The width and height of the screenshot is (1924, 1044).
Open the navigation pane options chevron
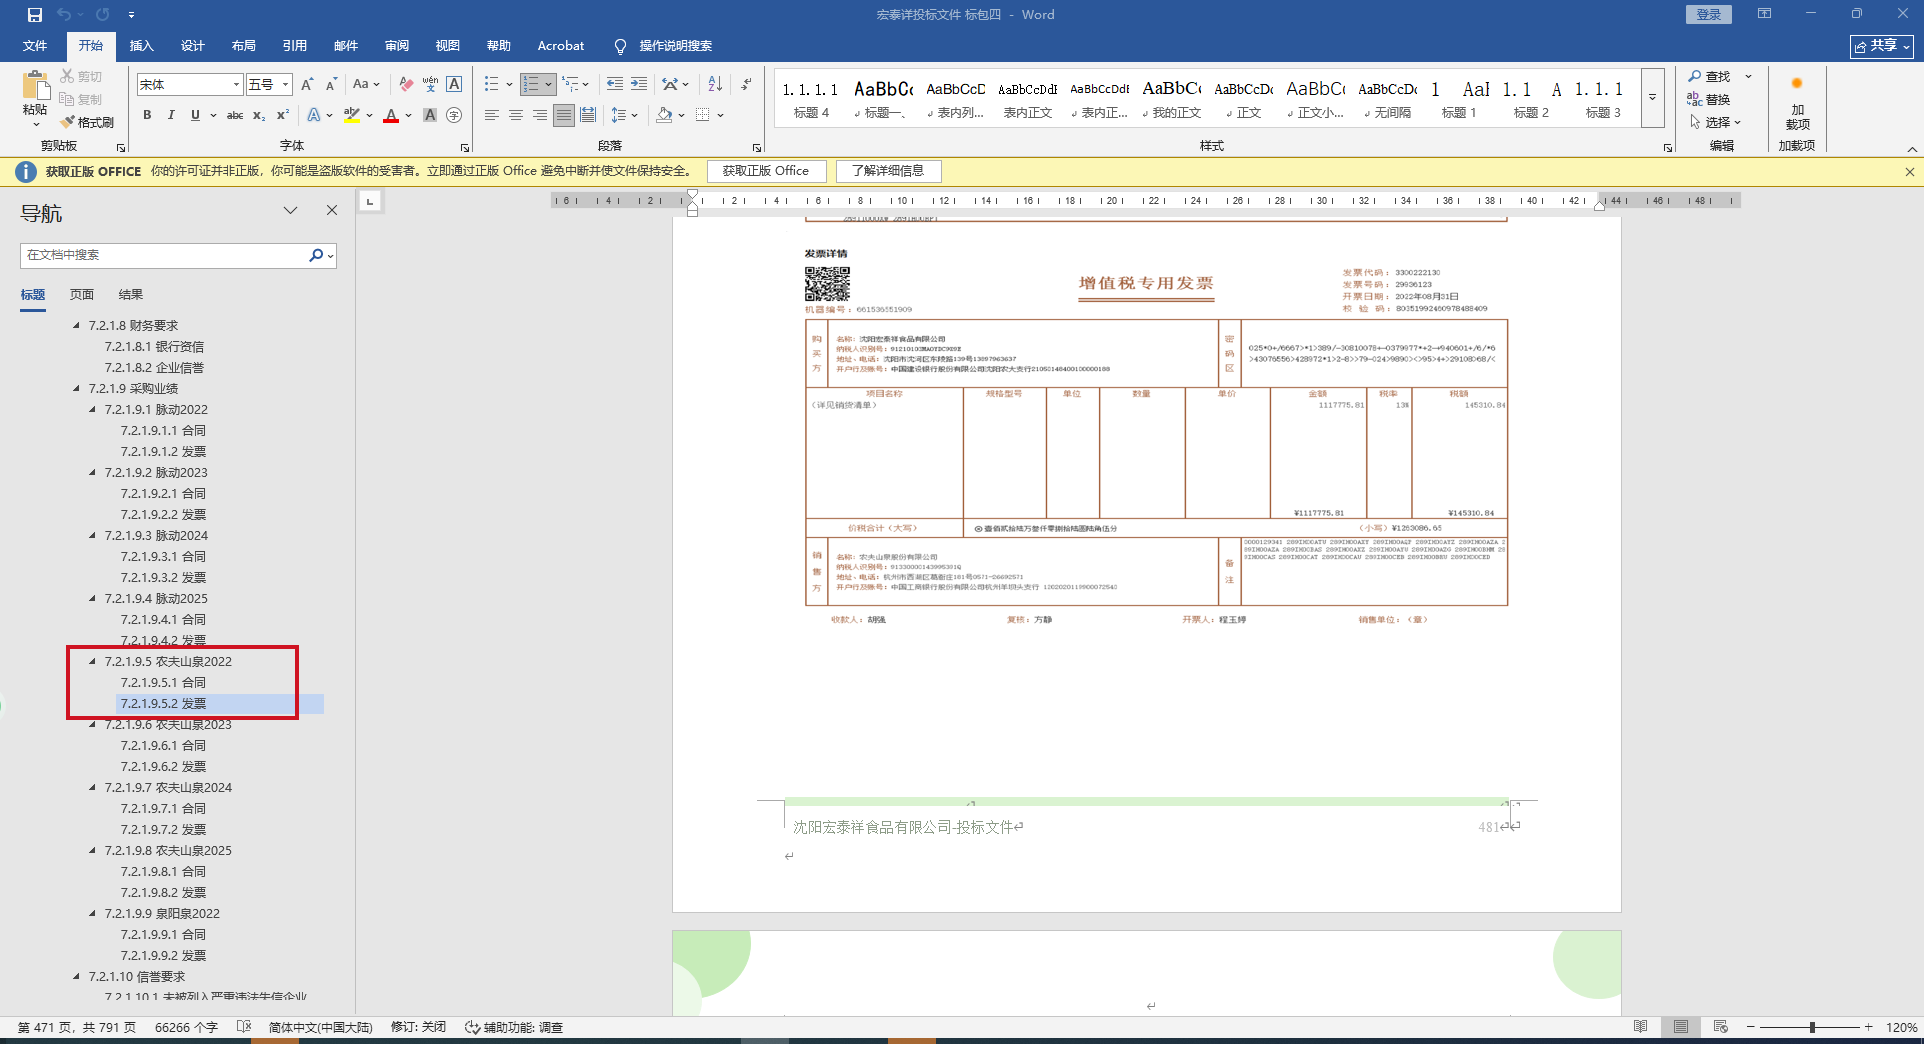point(290,210)
